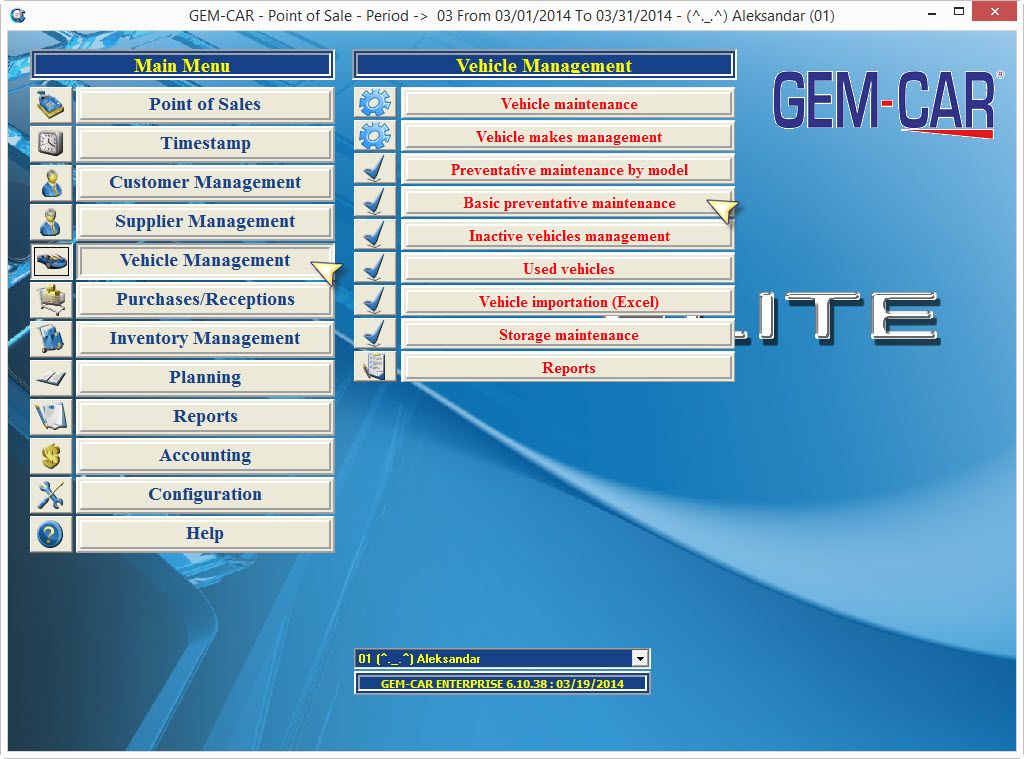The height and width of the screenshot is (759, 1024).
Task: Click the car icon beside Vehicle Management
Action: [x=51, y=261]
